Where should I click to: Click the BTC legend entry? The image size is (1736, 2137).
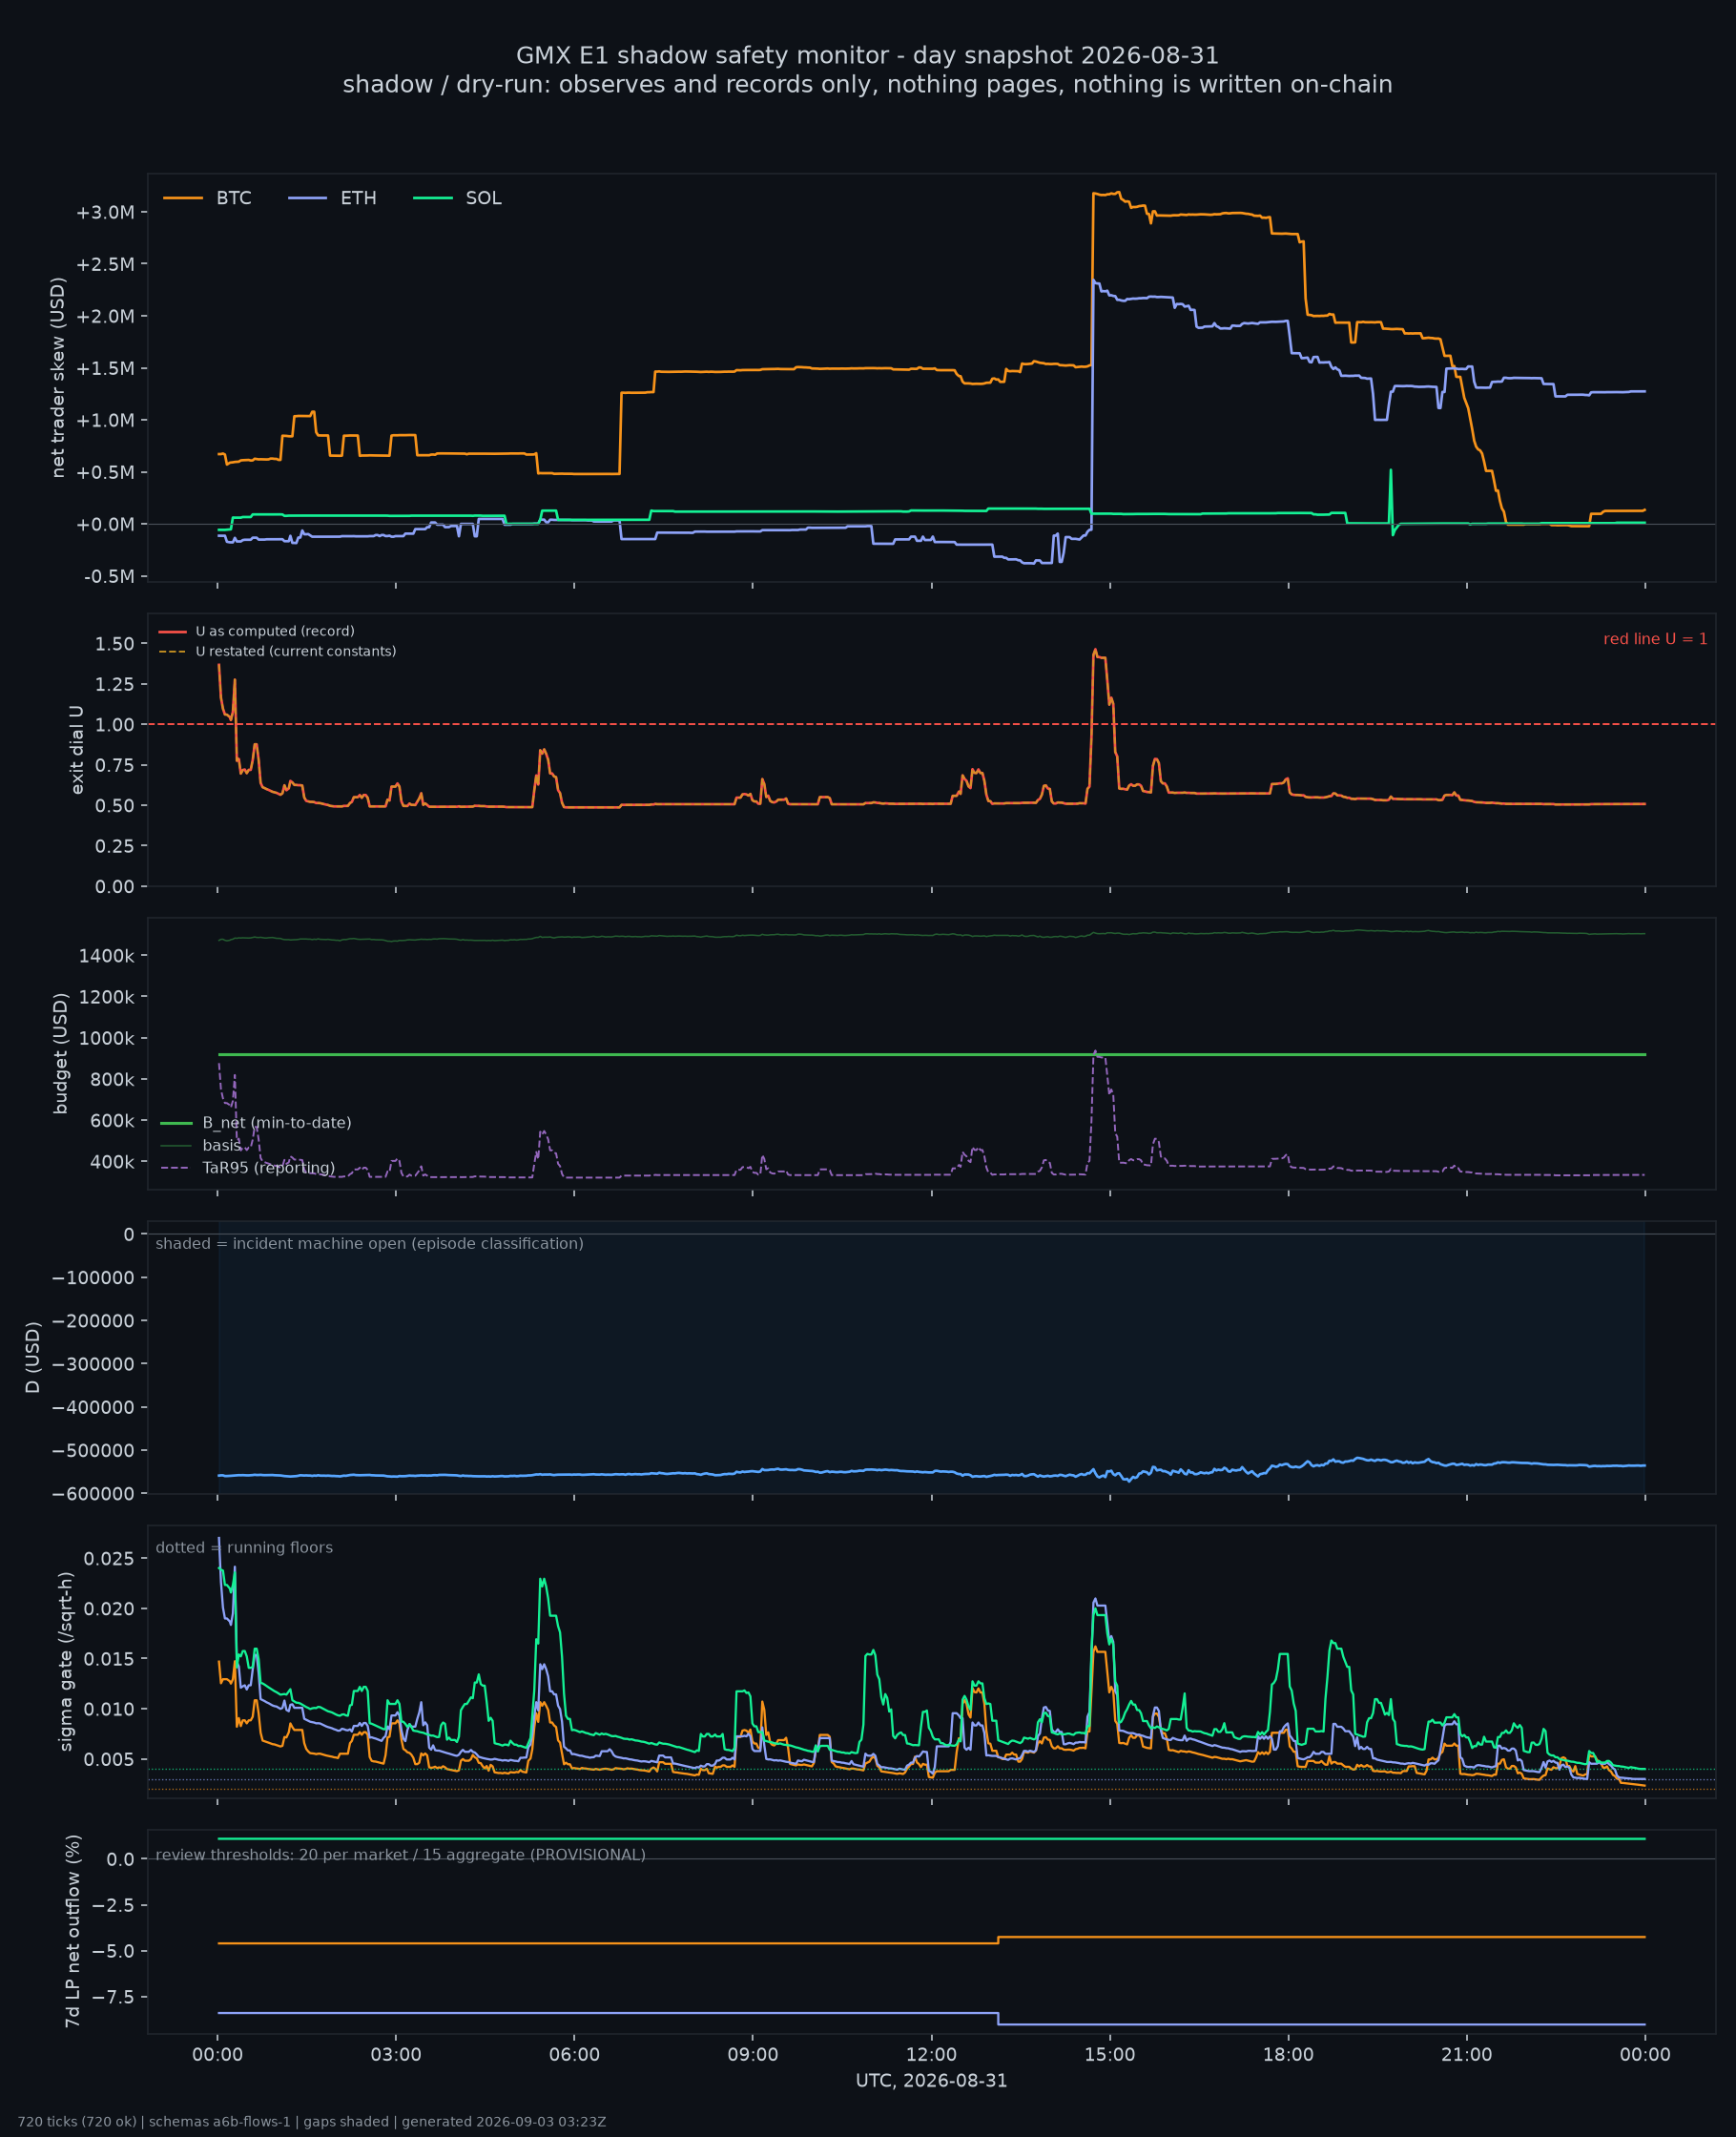coord(208,198)
